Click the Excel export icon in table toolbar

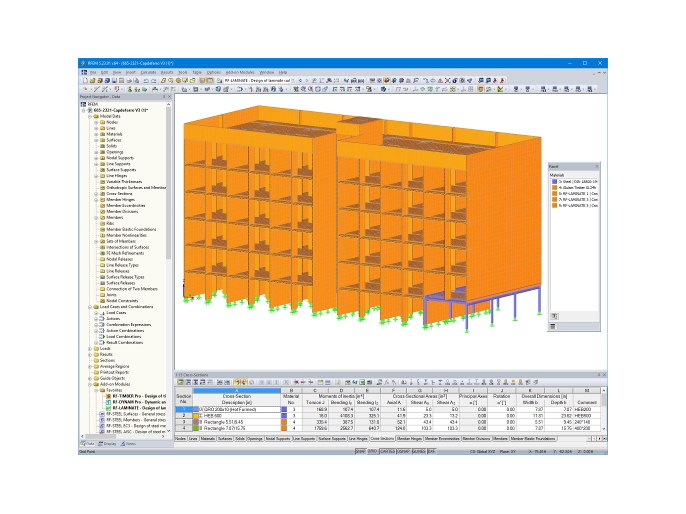click(362, 382)
